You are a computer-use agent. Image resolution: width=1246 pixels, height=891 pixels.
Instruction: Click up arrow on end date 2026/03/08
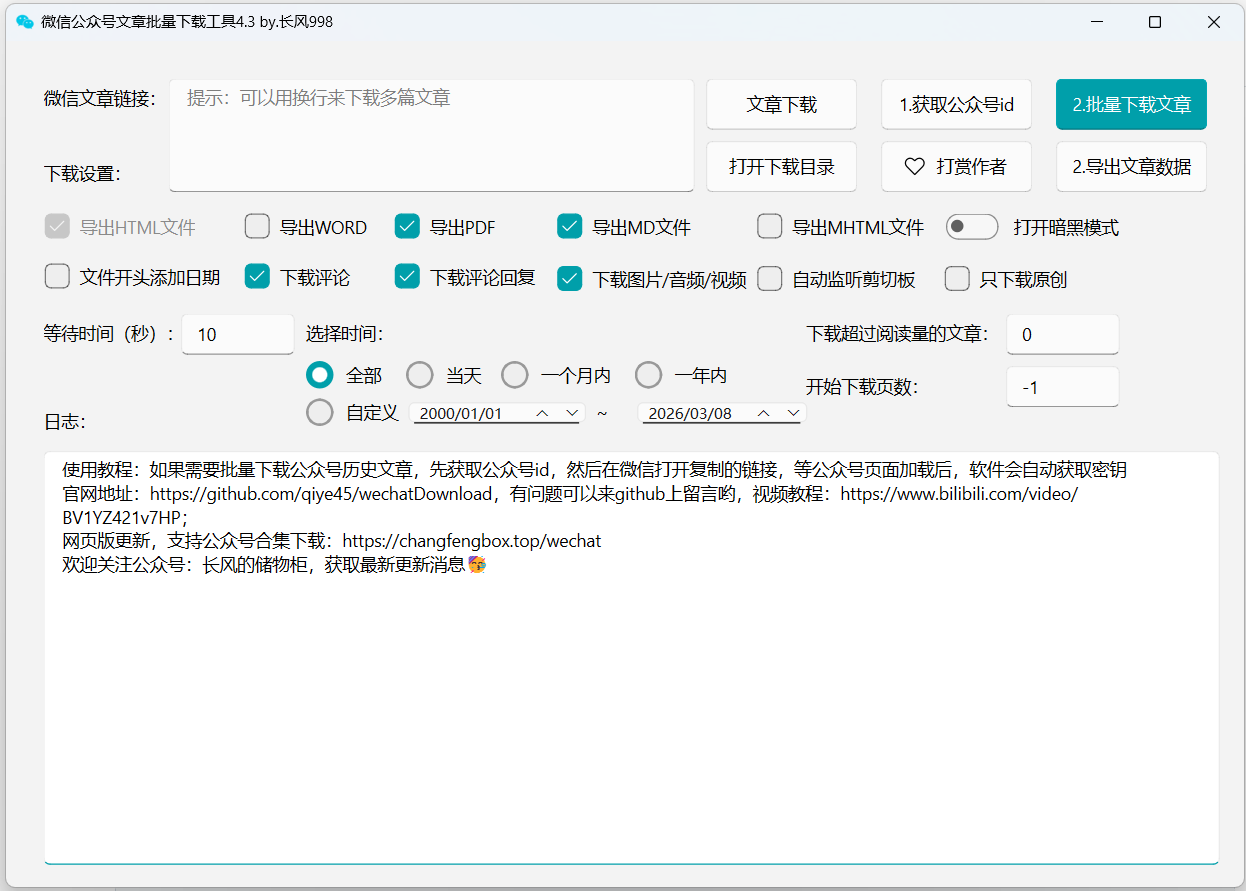(x=763, y=413)
